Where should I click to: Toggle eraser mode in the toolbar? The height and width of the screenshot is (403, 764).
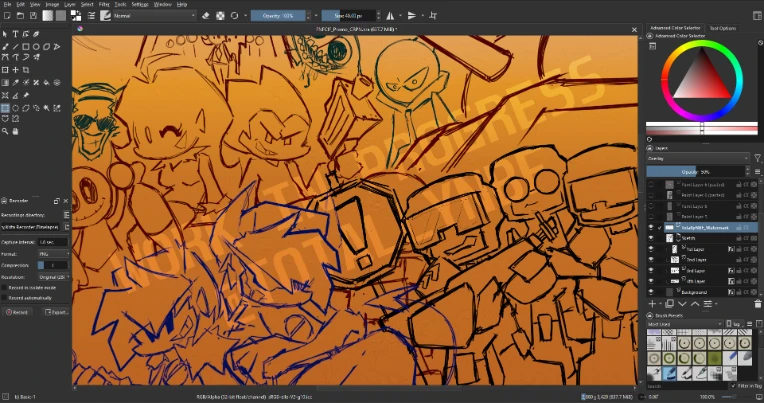(206, 16)
